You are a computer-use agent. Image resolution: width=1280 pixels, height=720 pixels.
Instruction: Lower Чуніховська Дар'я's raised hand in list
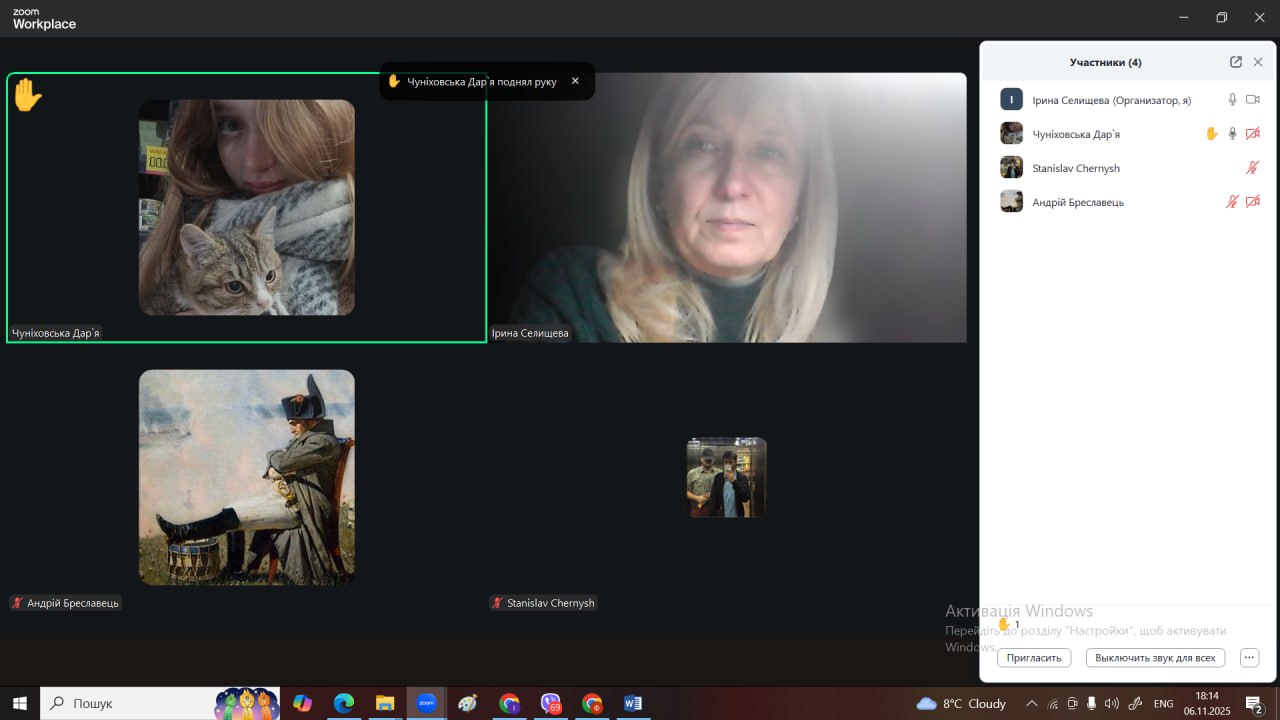click(x=1211, y=134)
